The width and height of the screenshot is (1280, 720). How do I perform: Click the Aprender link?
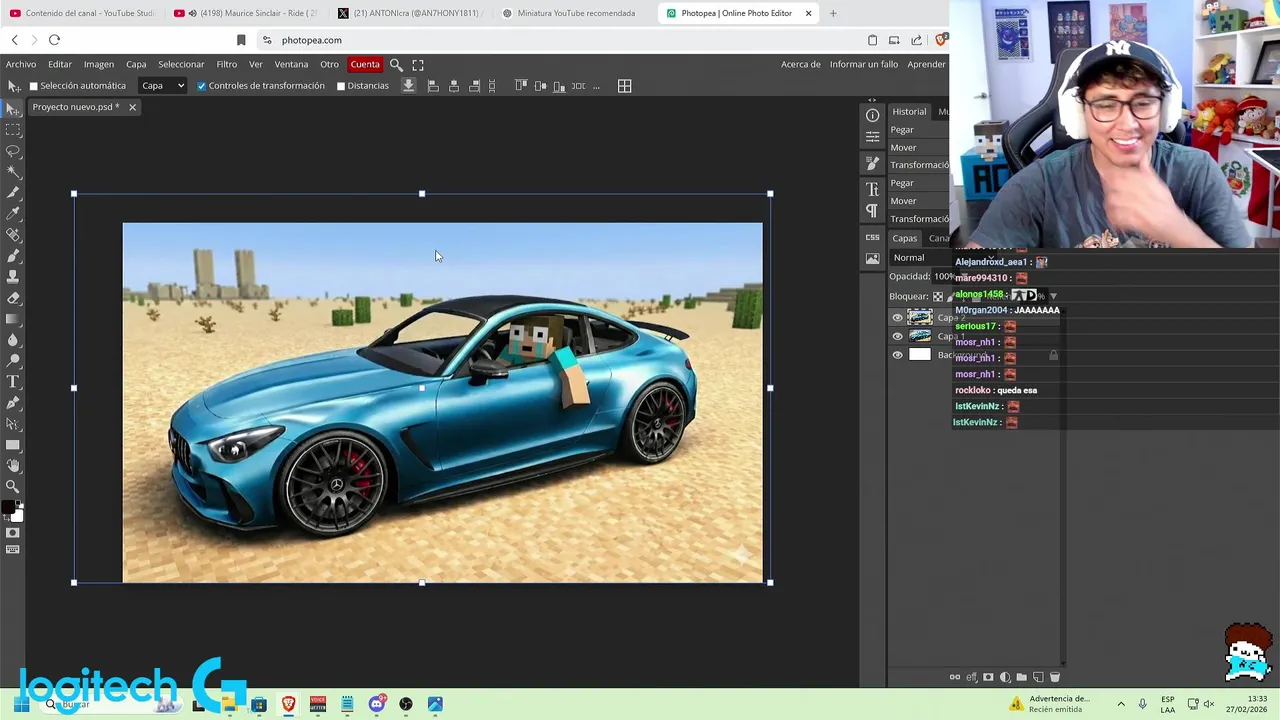927,64
